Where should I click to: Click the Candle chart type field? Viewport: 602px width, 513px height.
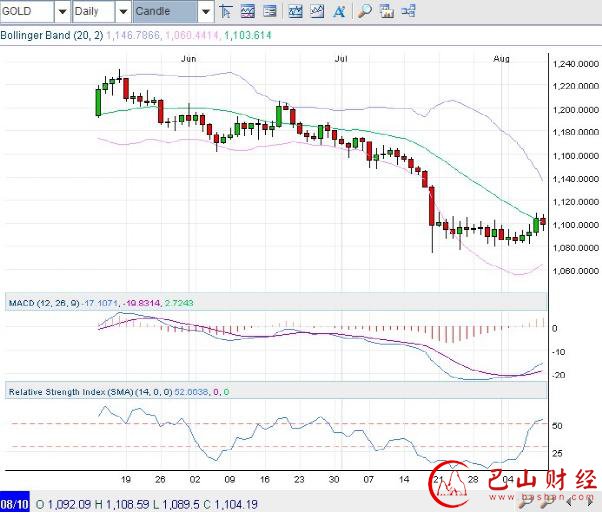[165, 12]
